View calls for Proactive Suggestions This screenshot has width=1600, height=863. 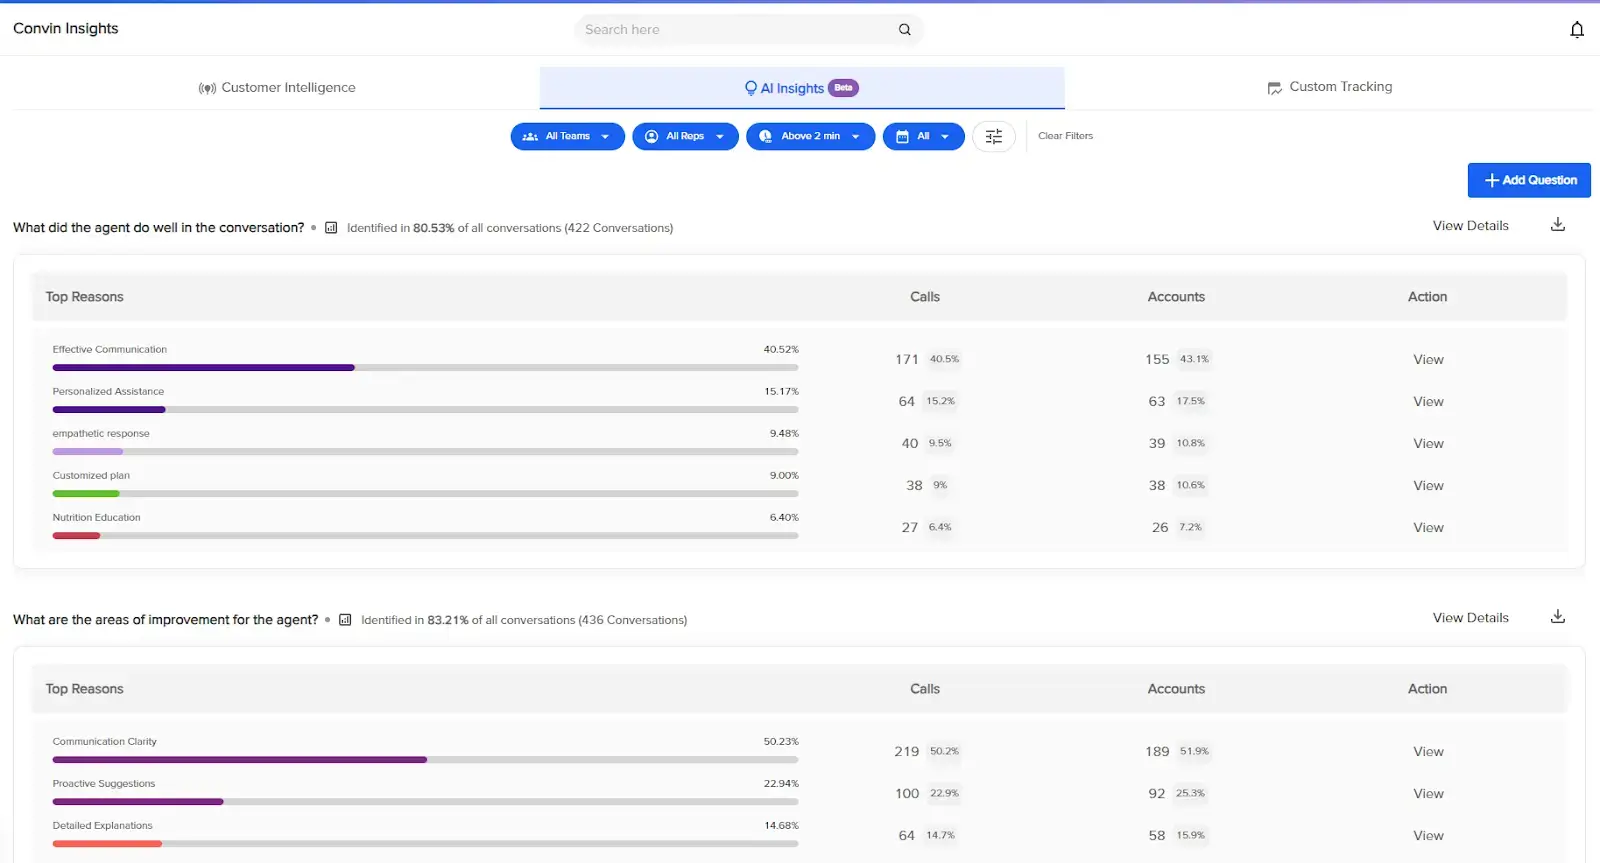1428,794
